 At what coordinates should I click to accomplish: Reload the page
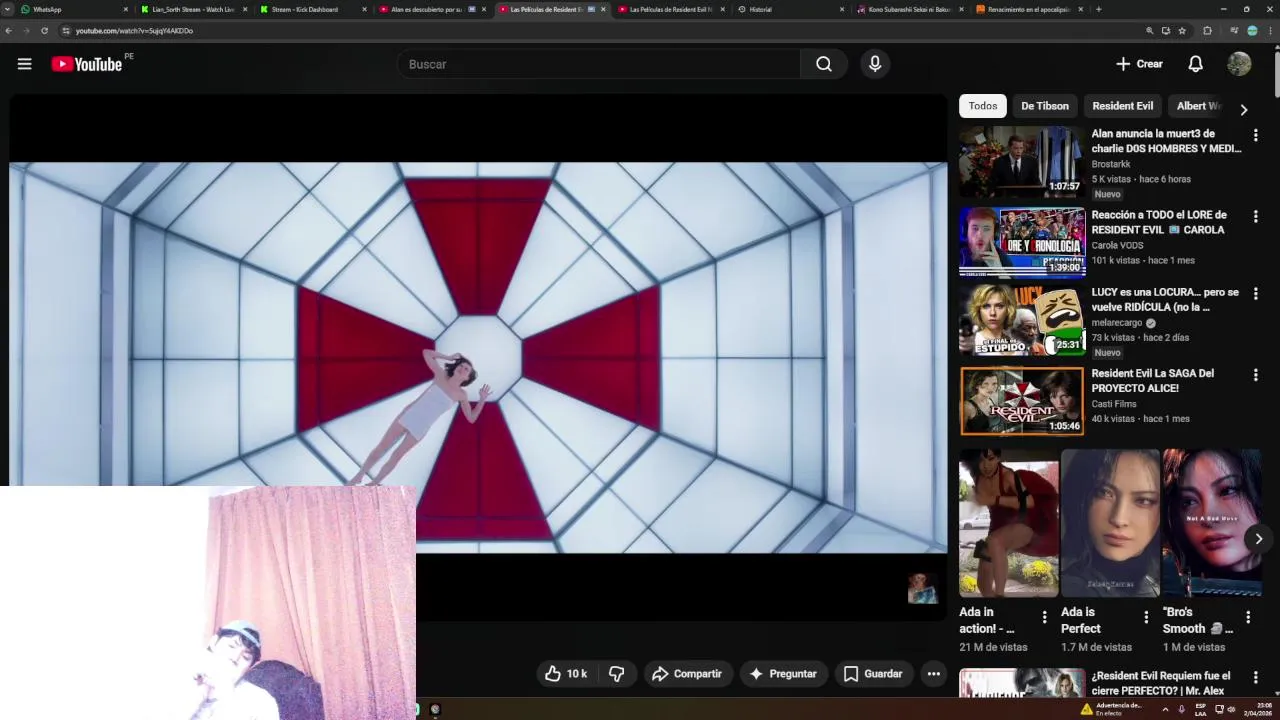coord(44,31)
